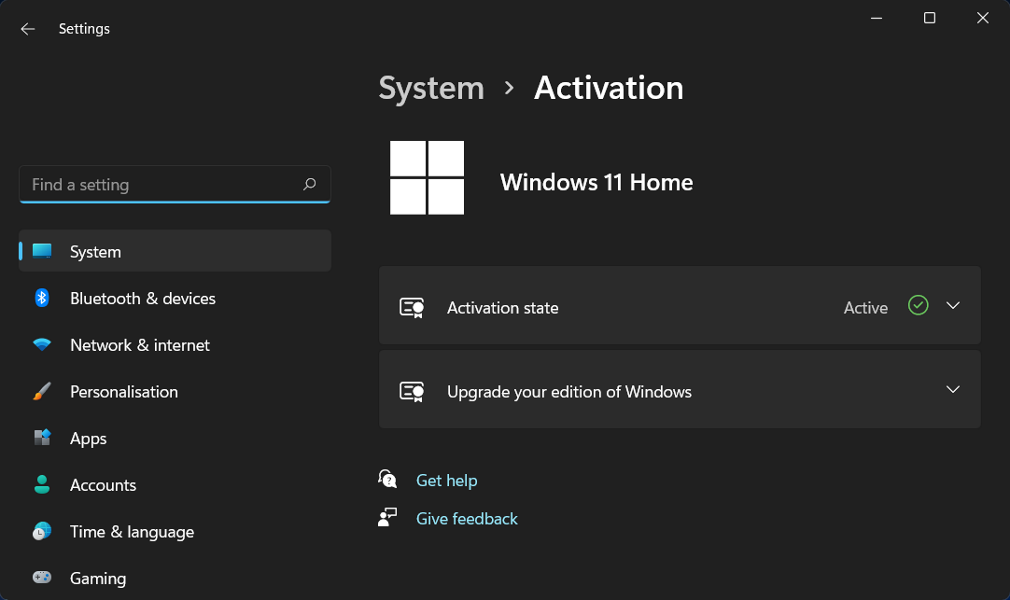
Task: Click the Activation state certificate icon
Action: point(411,306)
